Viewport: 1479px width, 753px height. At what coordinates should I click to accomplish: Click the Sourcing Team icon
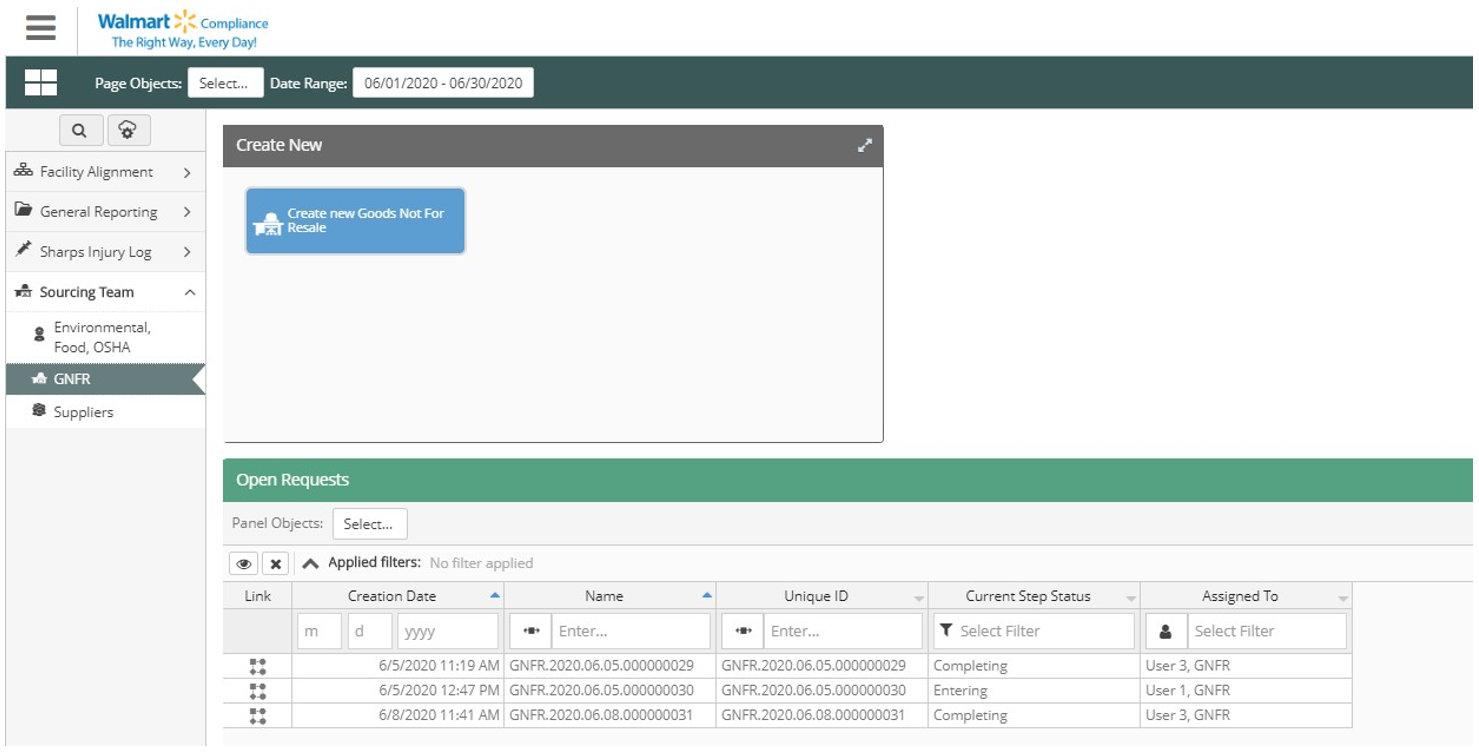click(23, 291)
